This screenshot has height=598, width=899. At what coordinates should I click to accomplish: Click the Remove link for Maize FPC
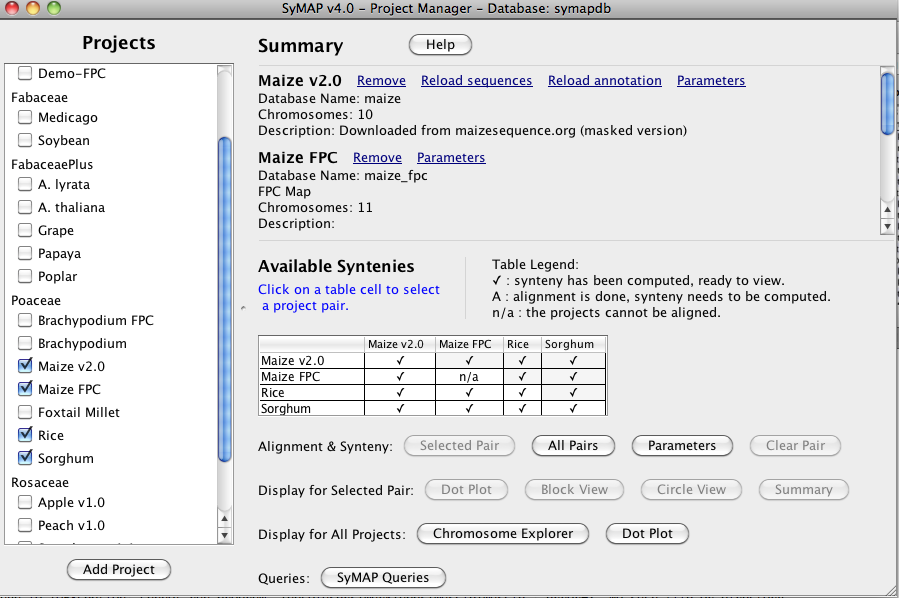[x=377, y=158]
